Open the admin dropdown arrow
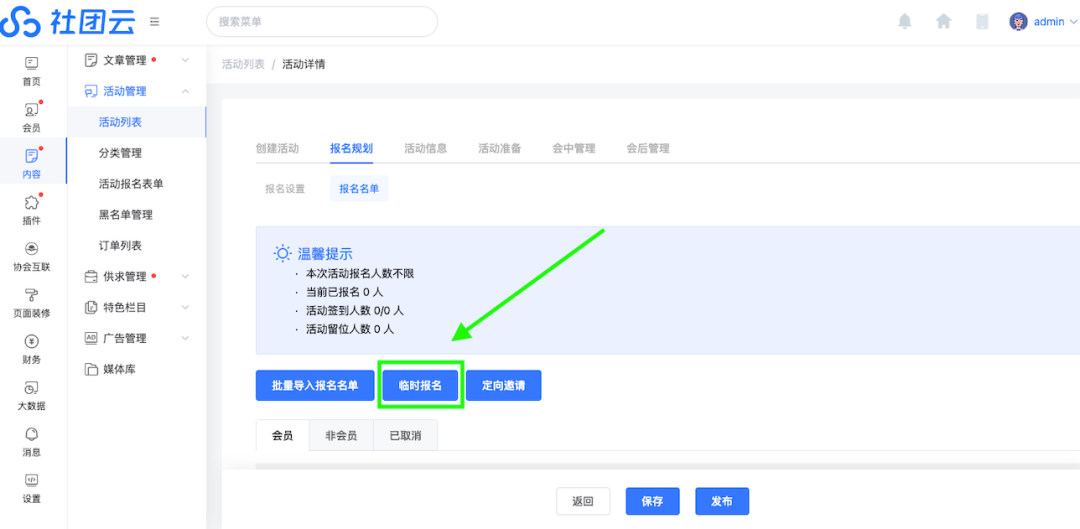This screenshot has height=529, width=1080. [1073, 22]
